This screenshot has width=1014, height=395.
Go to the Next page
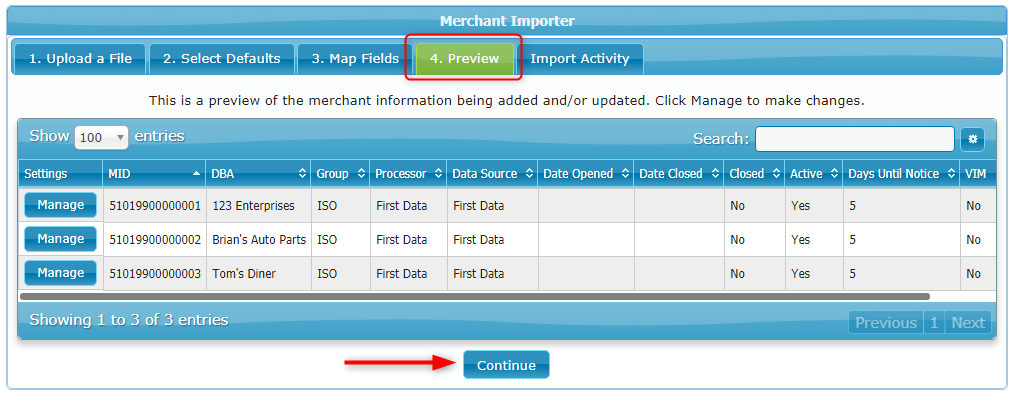coord(968,323)
